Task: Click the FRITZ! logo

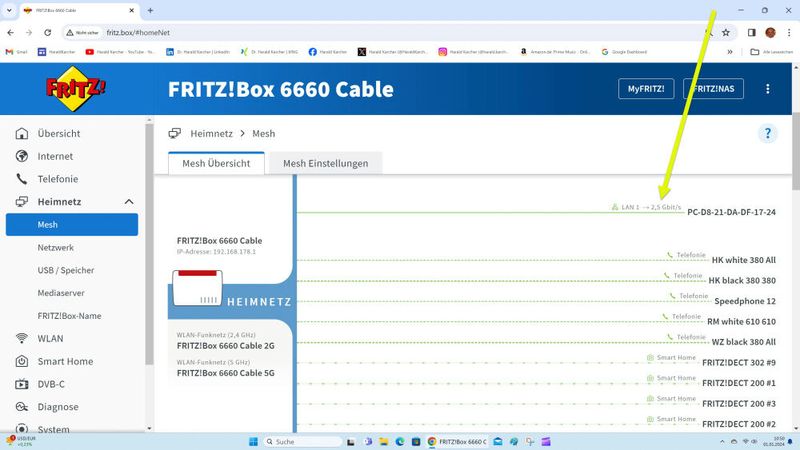Action: coord(76,89)
